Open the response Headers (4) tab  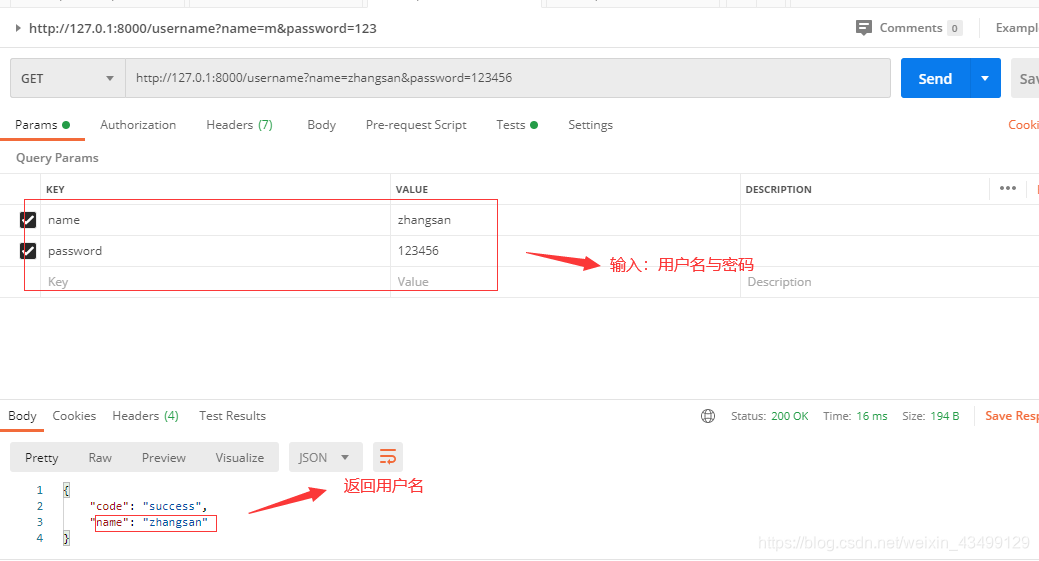pyautogui.click(x=145, y=416)
